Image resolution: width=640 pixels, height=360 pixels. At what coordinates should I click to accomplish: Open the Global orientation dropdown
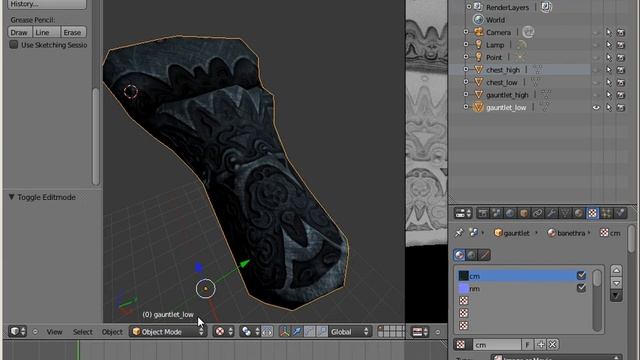pyautogui.click(x=349, y=332)
